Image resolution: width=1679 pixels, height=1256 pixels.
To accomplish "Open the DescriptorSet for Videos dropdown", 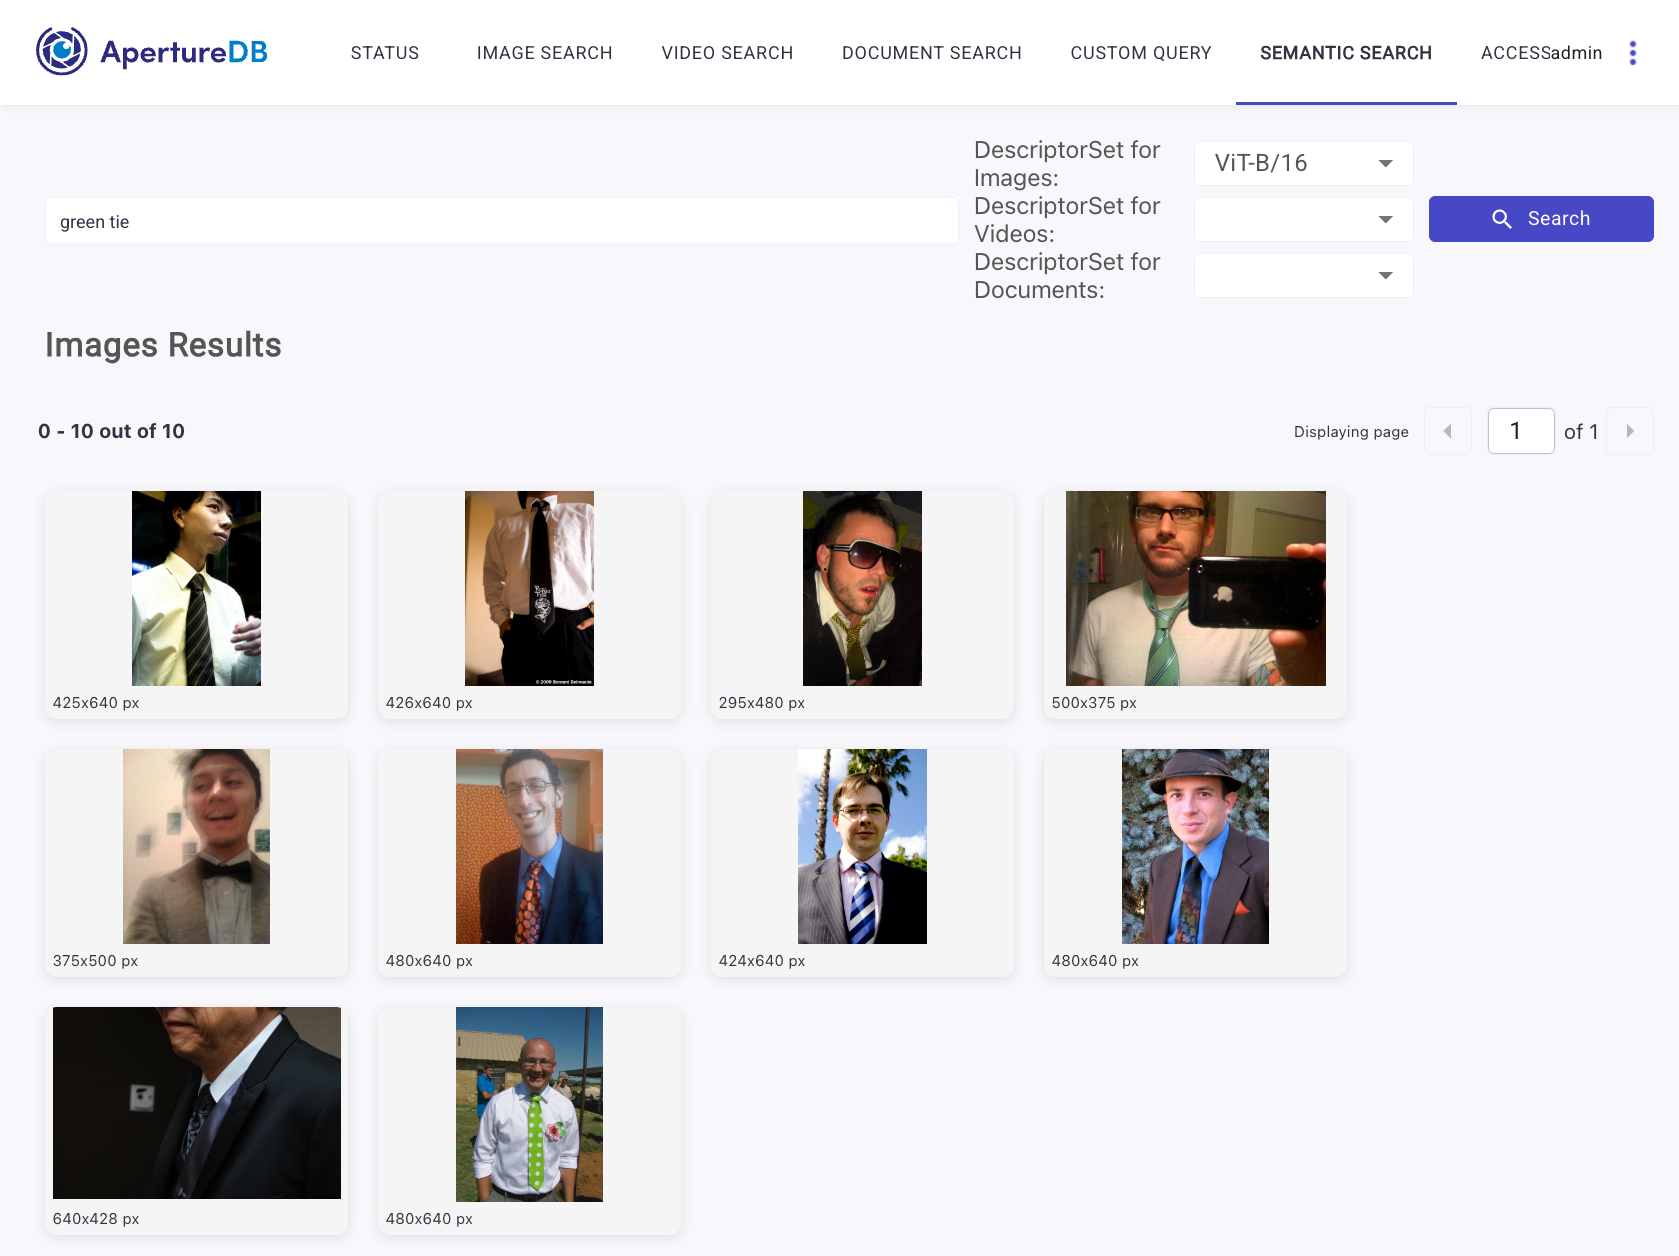I will tap(1303, 219).
